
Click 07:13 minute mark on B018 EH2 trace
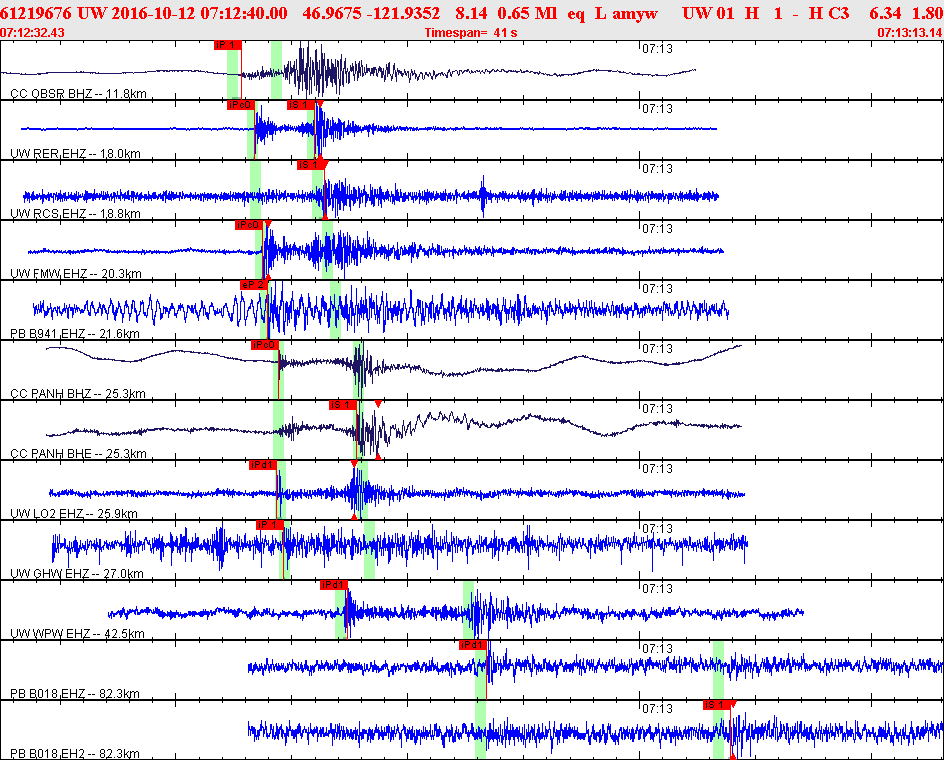(657, 708)
